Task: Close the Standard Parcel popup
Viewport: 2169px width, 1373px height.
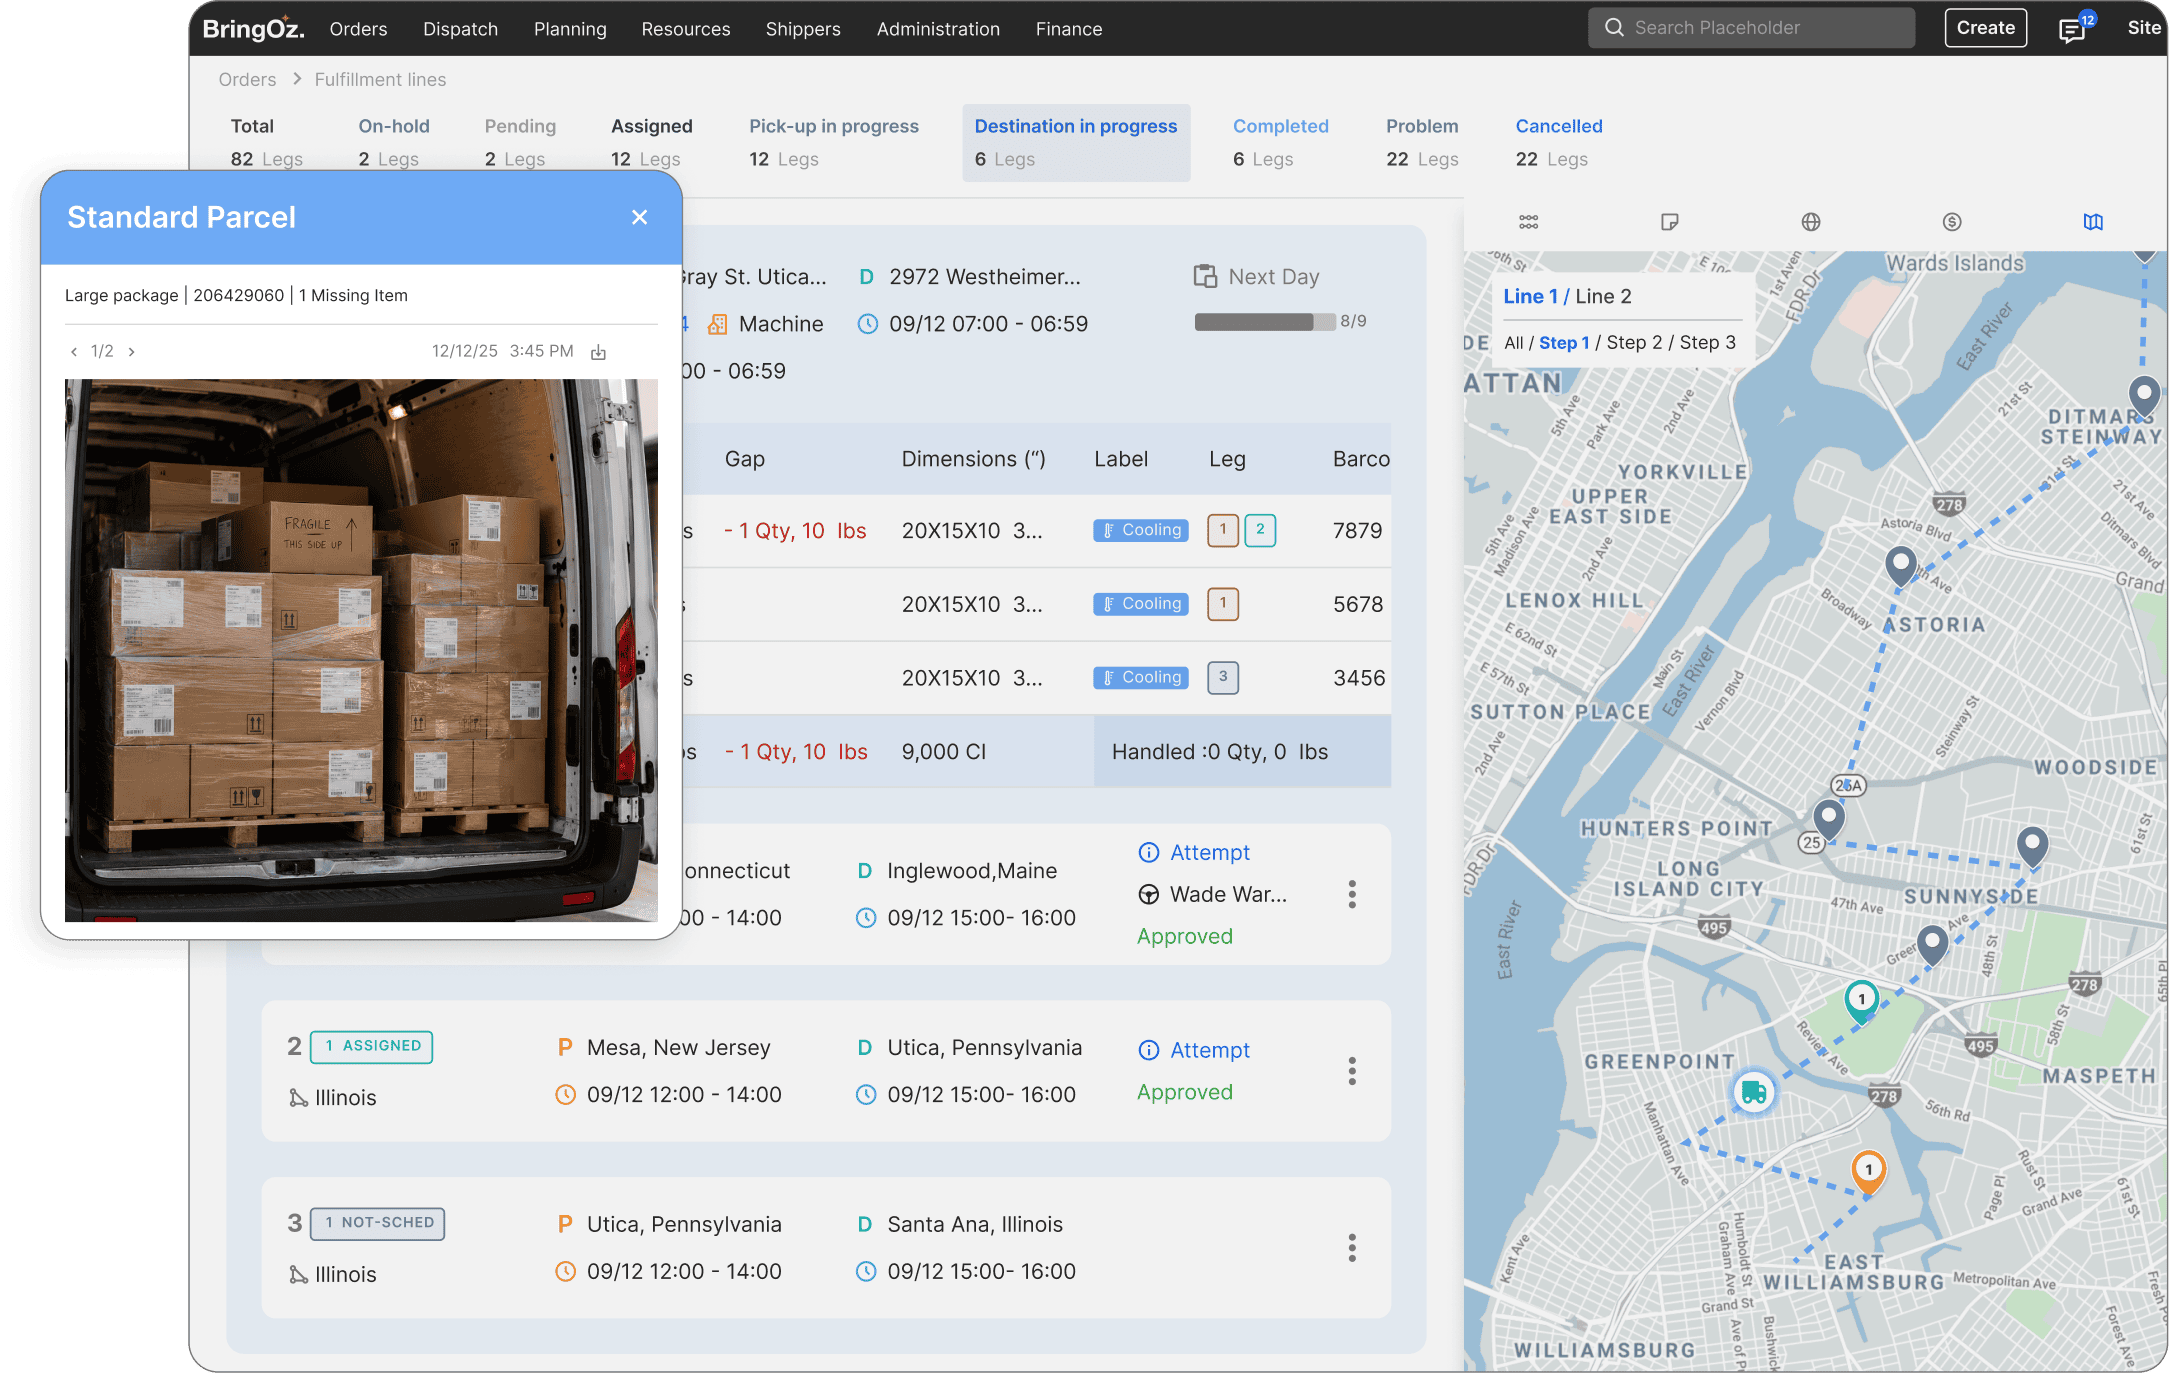Action: pyautogui.click(x=640, y=217)
